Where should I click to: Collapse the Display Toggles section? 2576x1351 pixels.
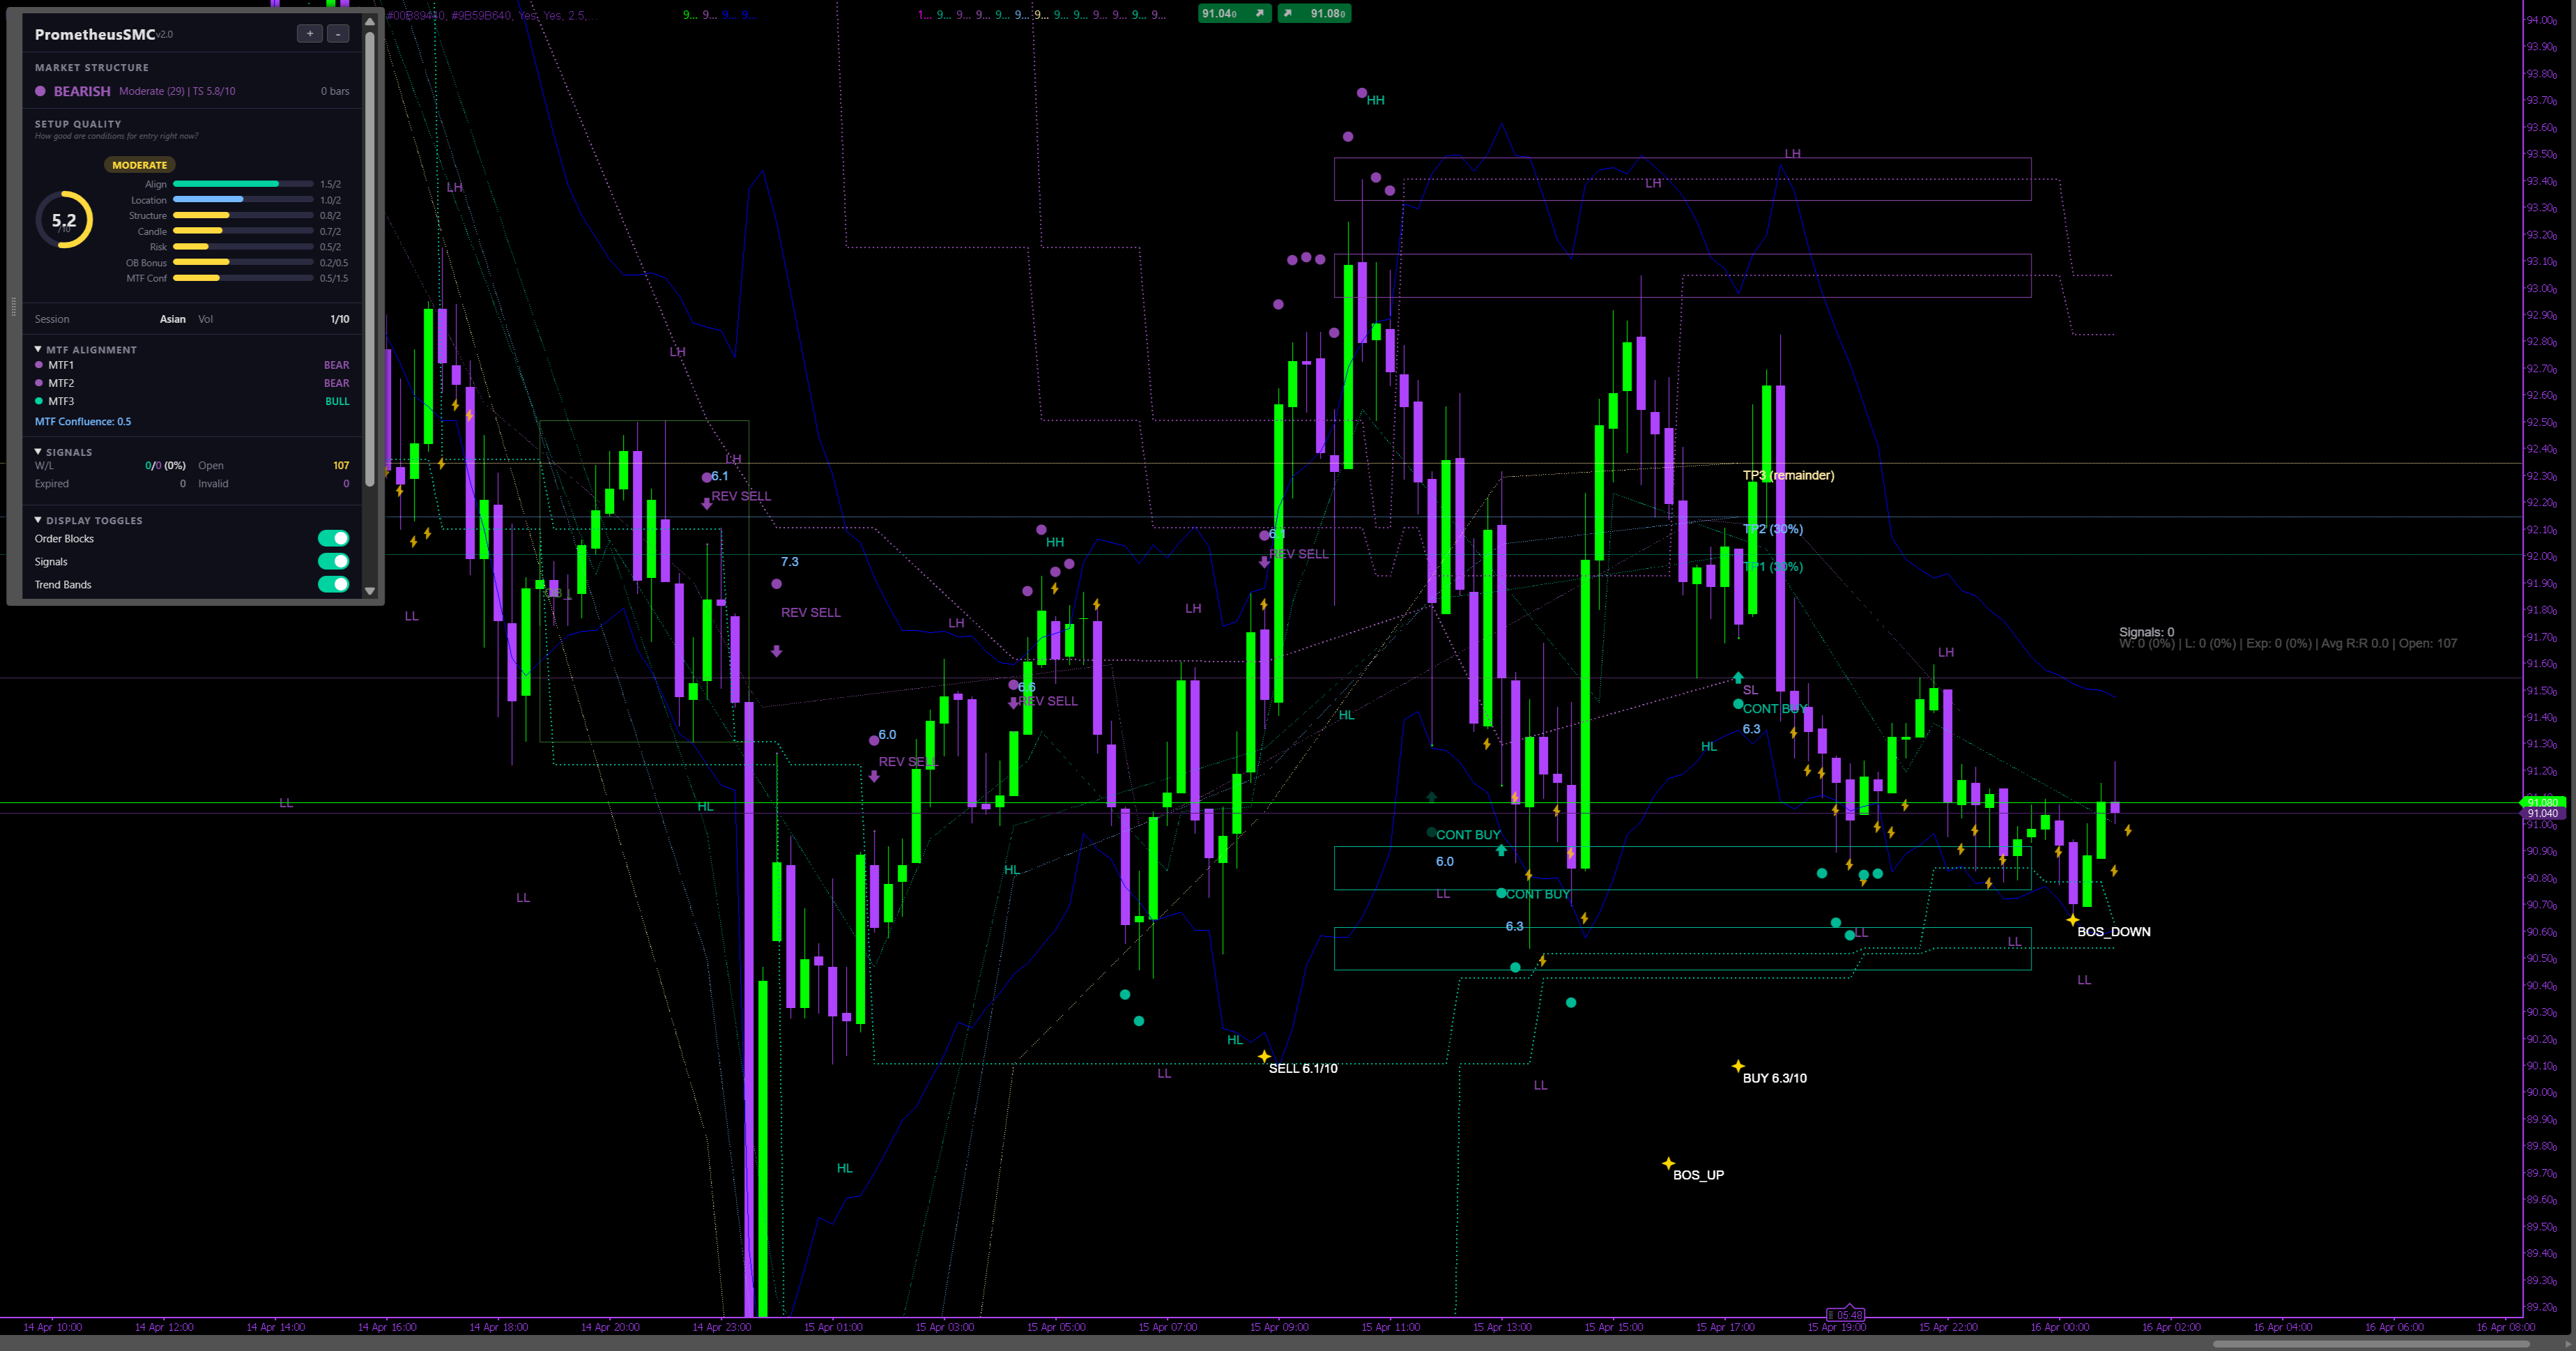pyautogui.click(x=38, y=520)
